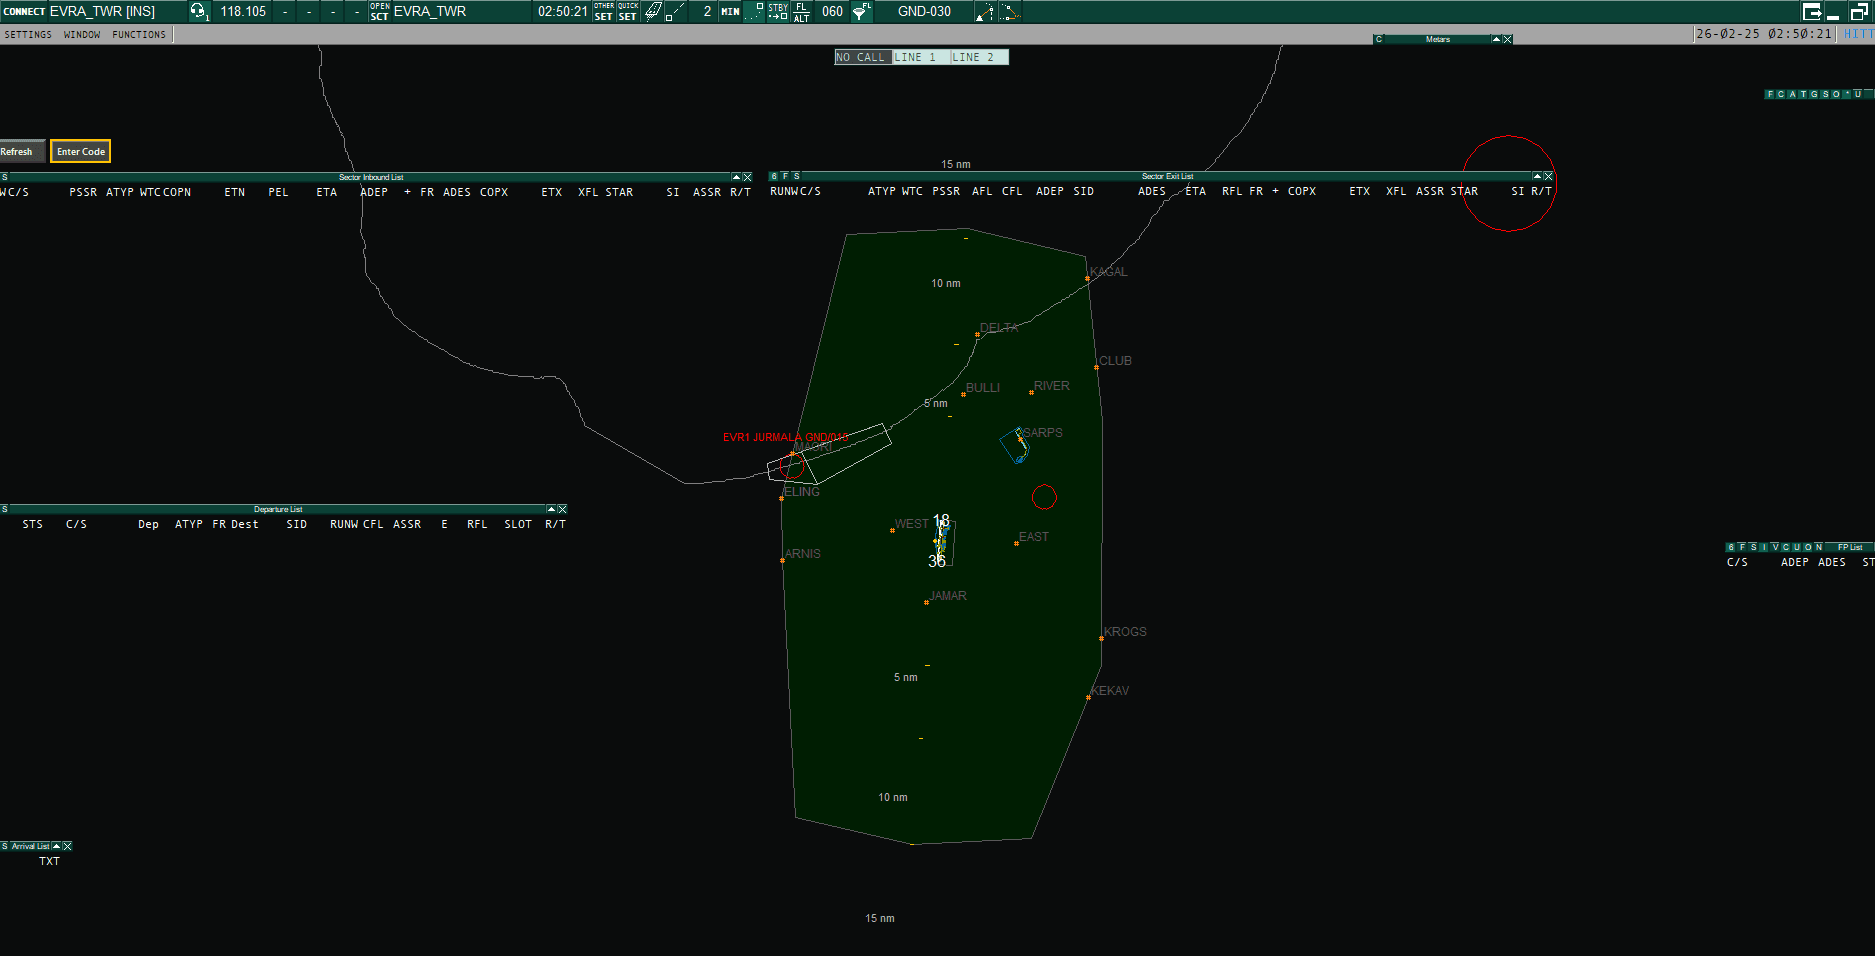
Task: Select the route drawing tool icon
Action: coord(1010,11)
